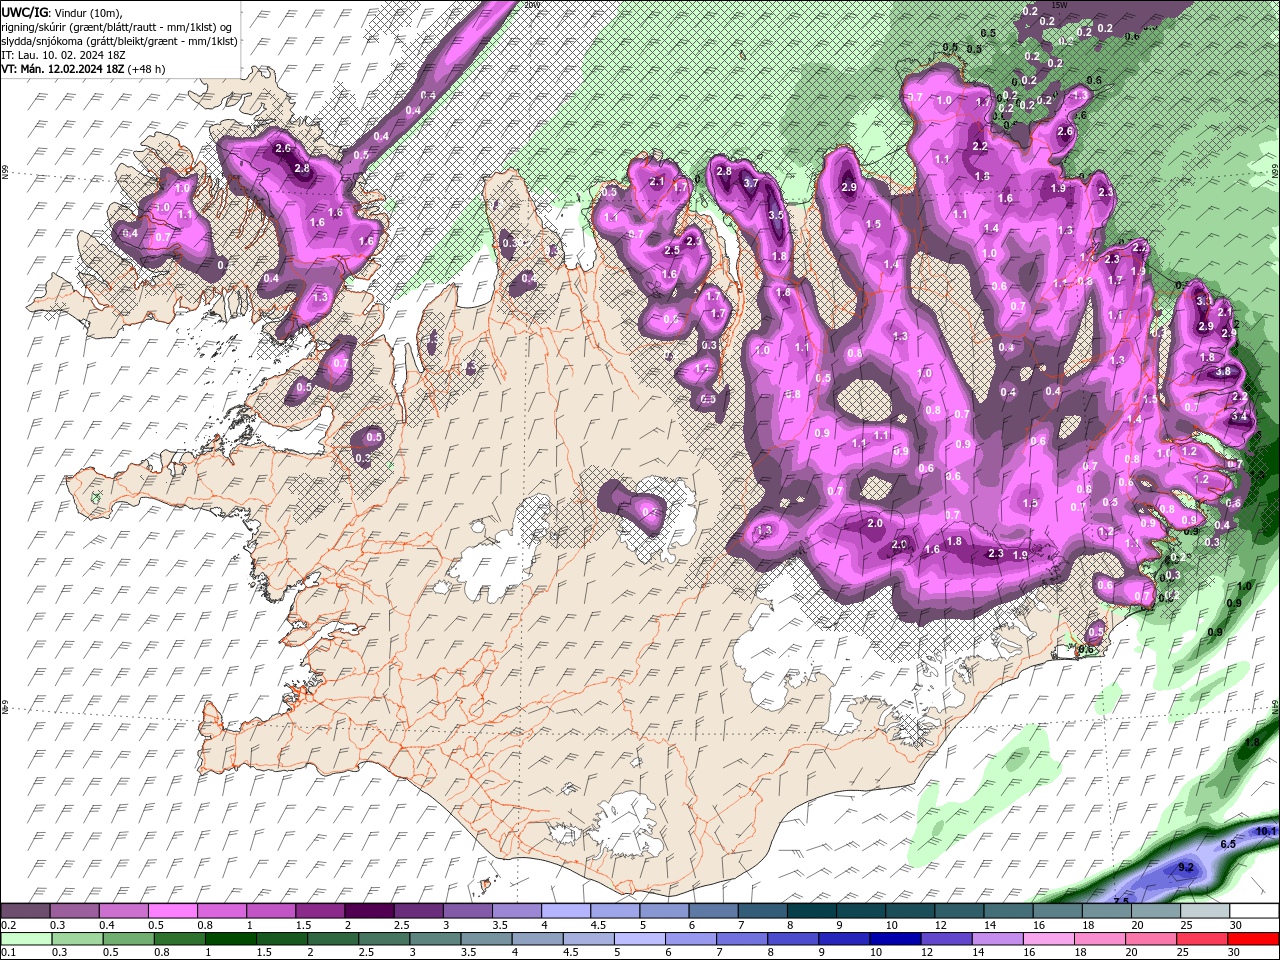Select lower legend swatch between 10 and 12
Image resolution: width=1280 pixels, height=960 pixels.
tap(896, 938)
